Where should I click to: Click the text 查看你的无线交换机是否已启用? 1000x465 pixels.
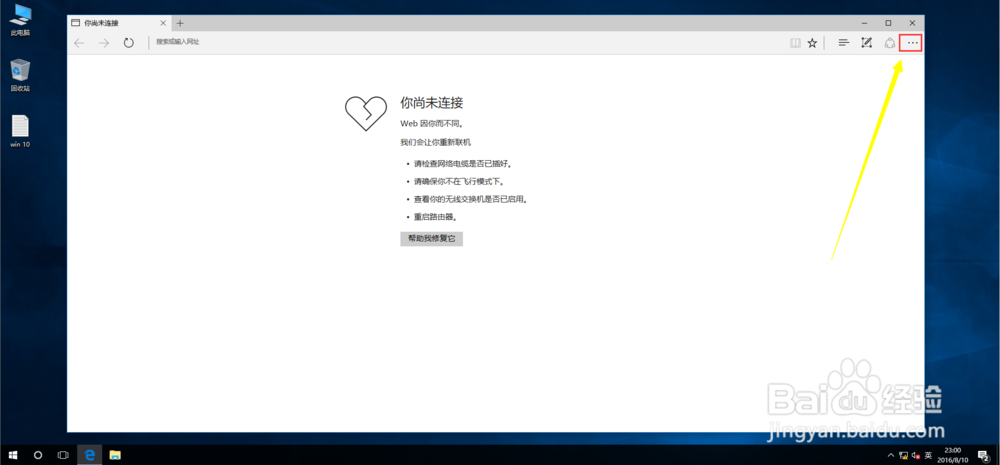[471, 199]
